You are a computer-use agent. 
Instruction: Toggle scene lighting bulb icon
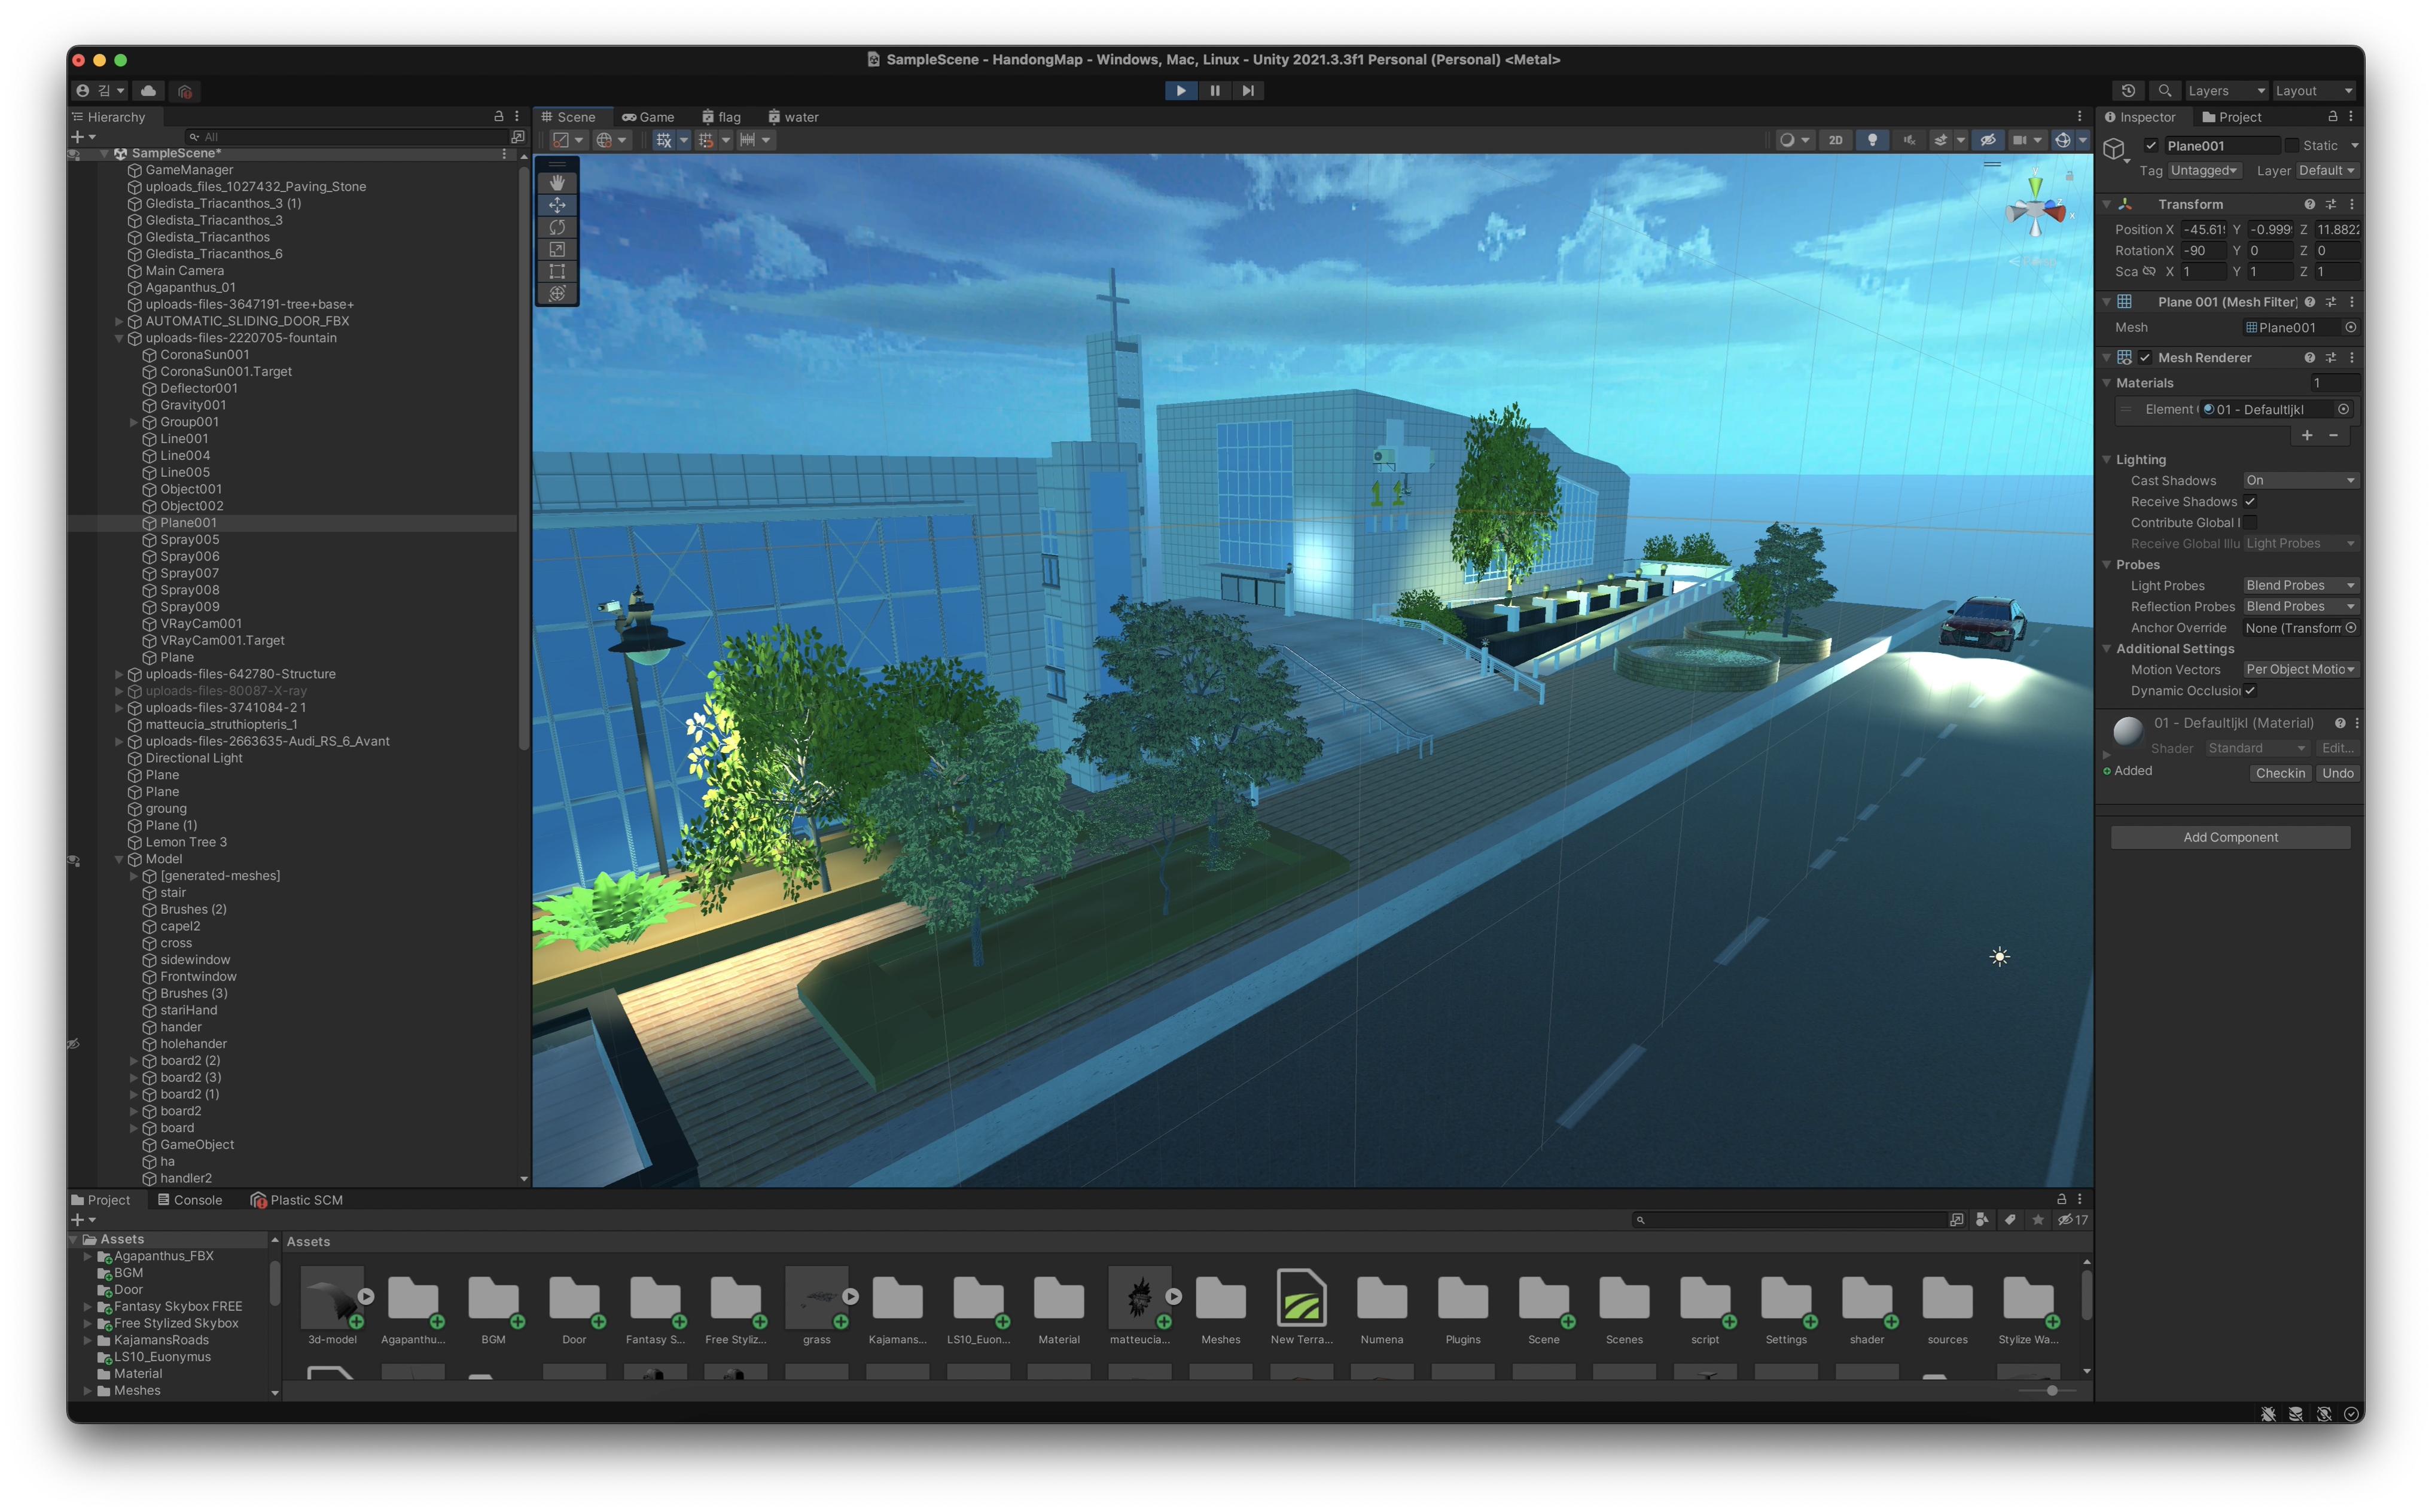coord(1872,140)
